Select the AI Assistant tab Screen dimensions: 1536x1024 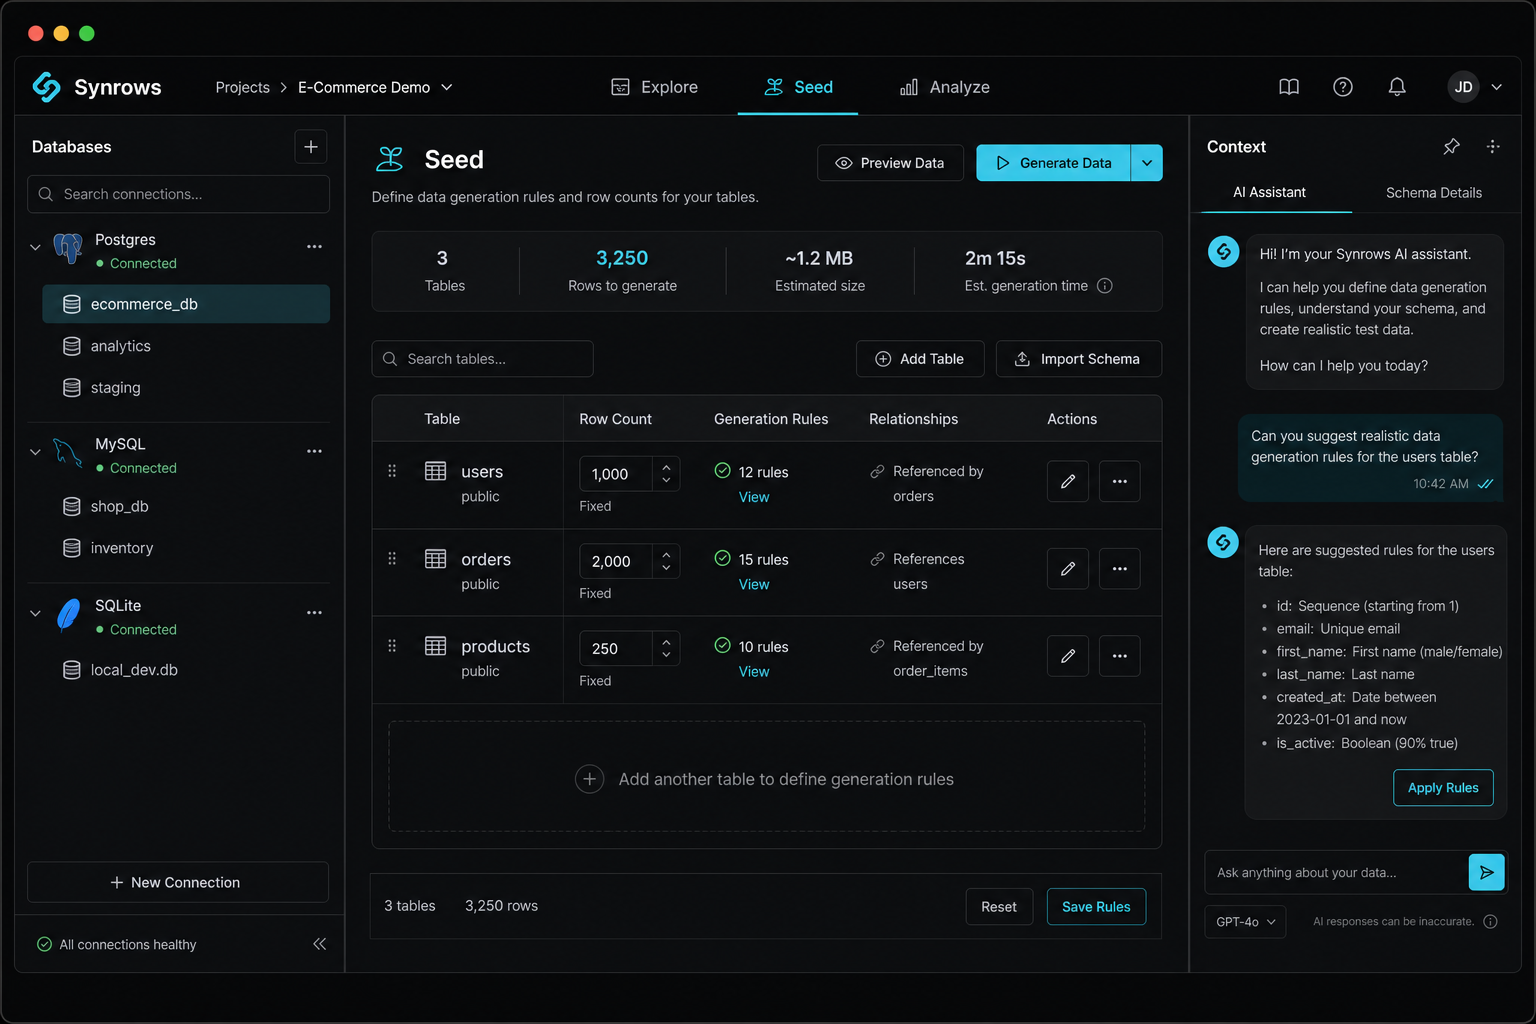coord(1269,192)
